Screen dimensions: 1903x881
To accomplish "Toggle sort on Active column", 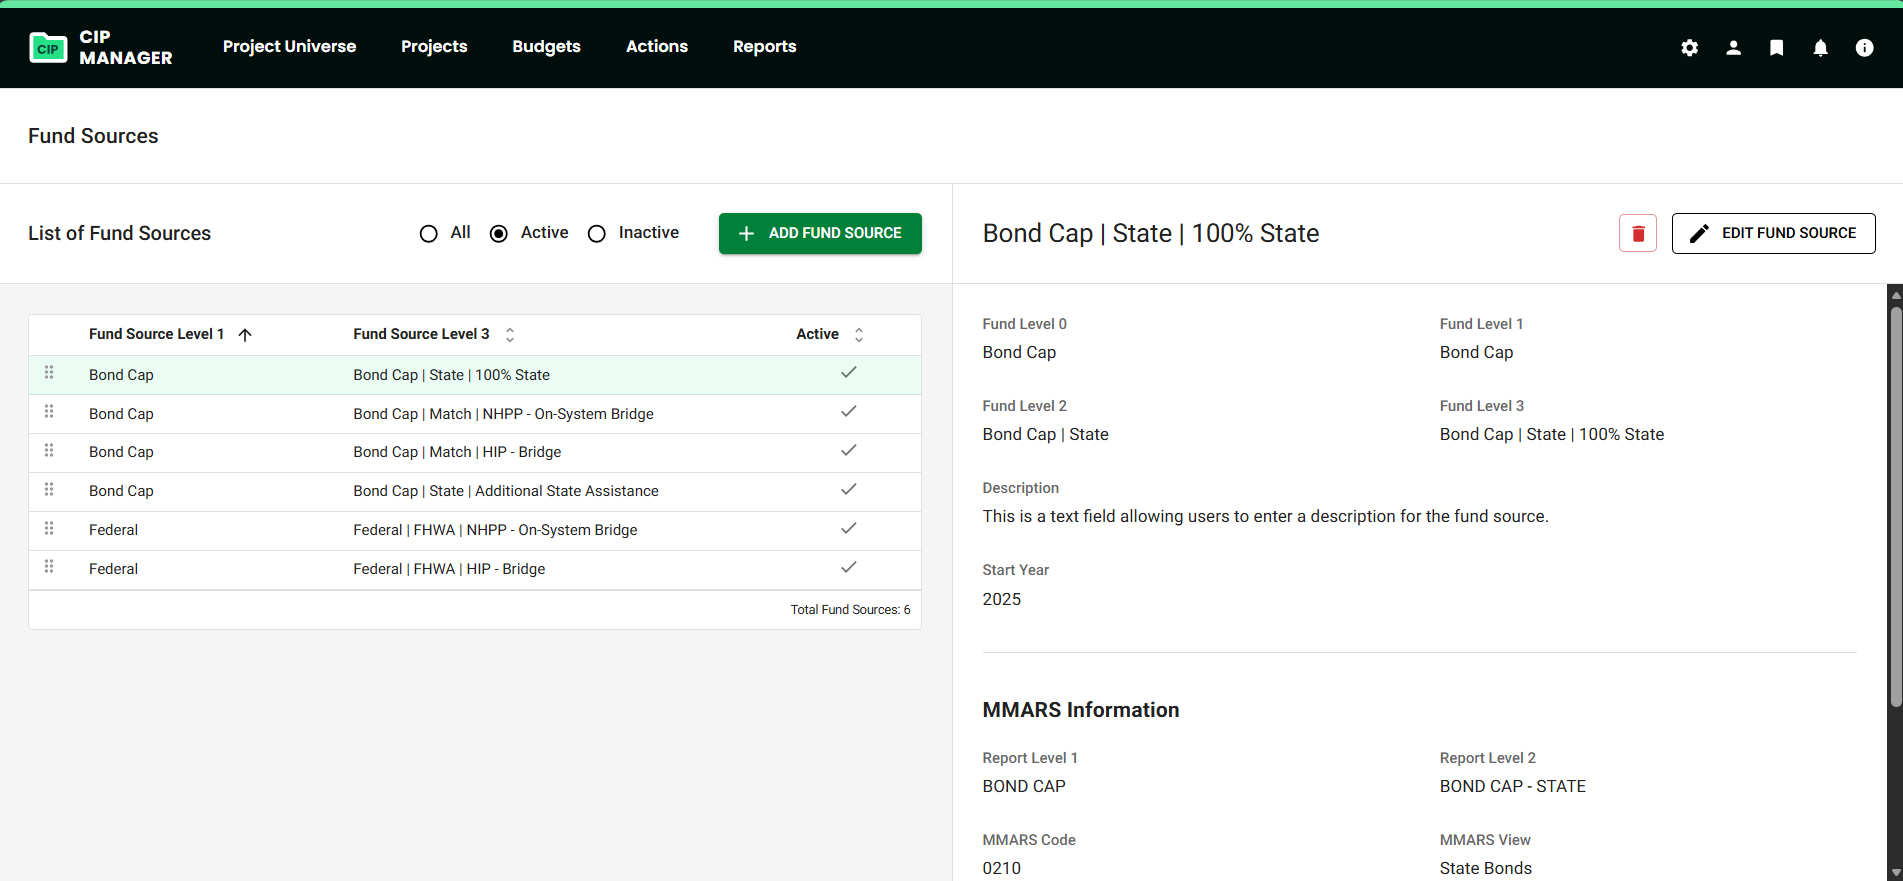I will 859,335.
